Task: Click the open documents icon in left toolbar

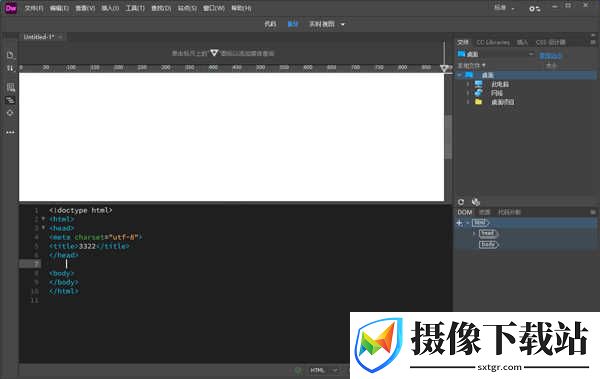Action: [10, 55]
